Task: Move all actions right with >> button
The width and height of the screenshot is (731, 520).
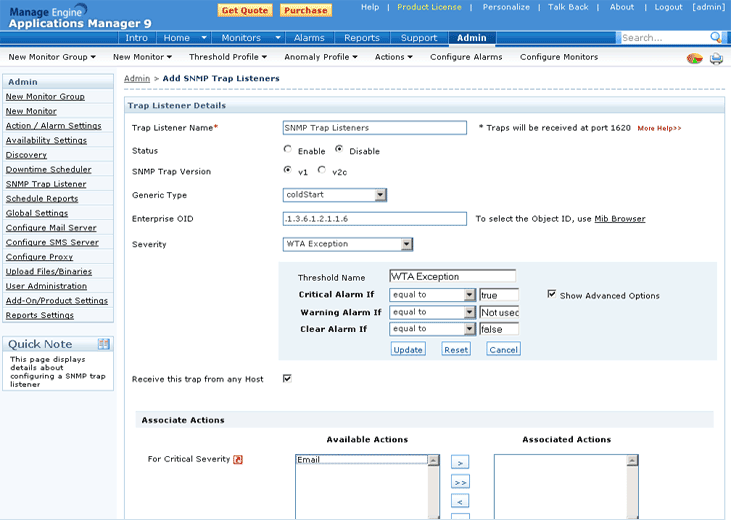Action: click(460, 482)
